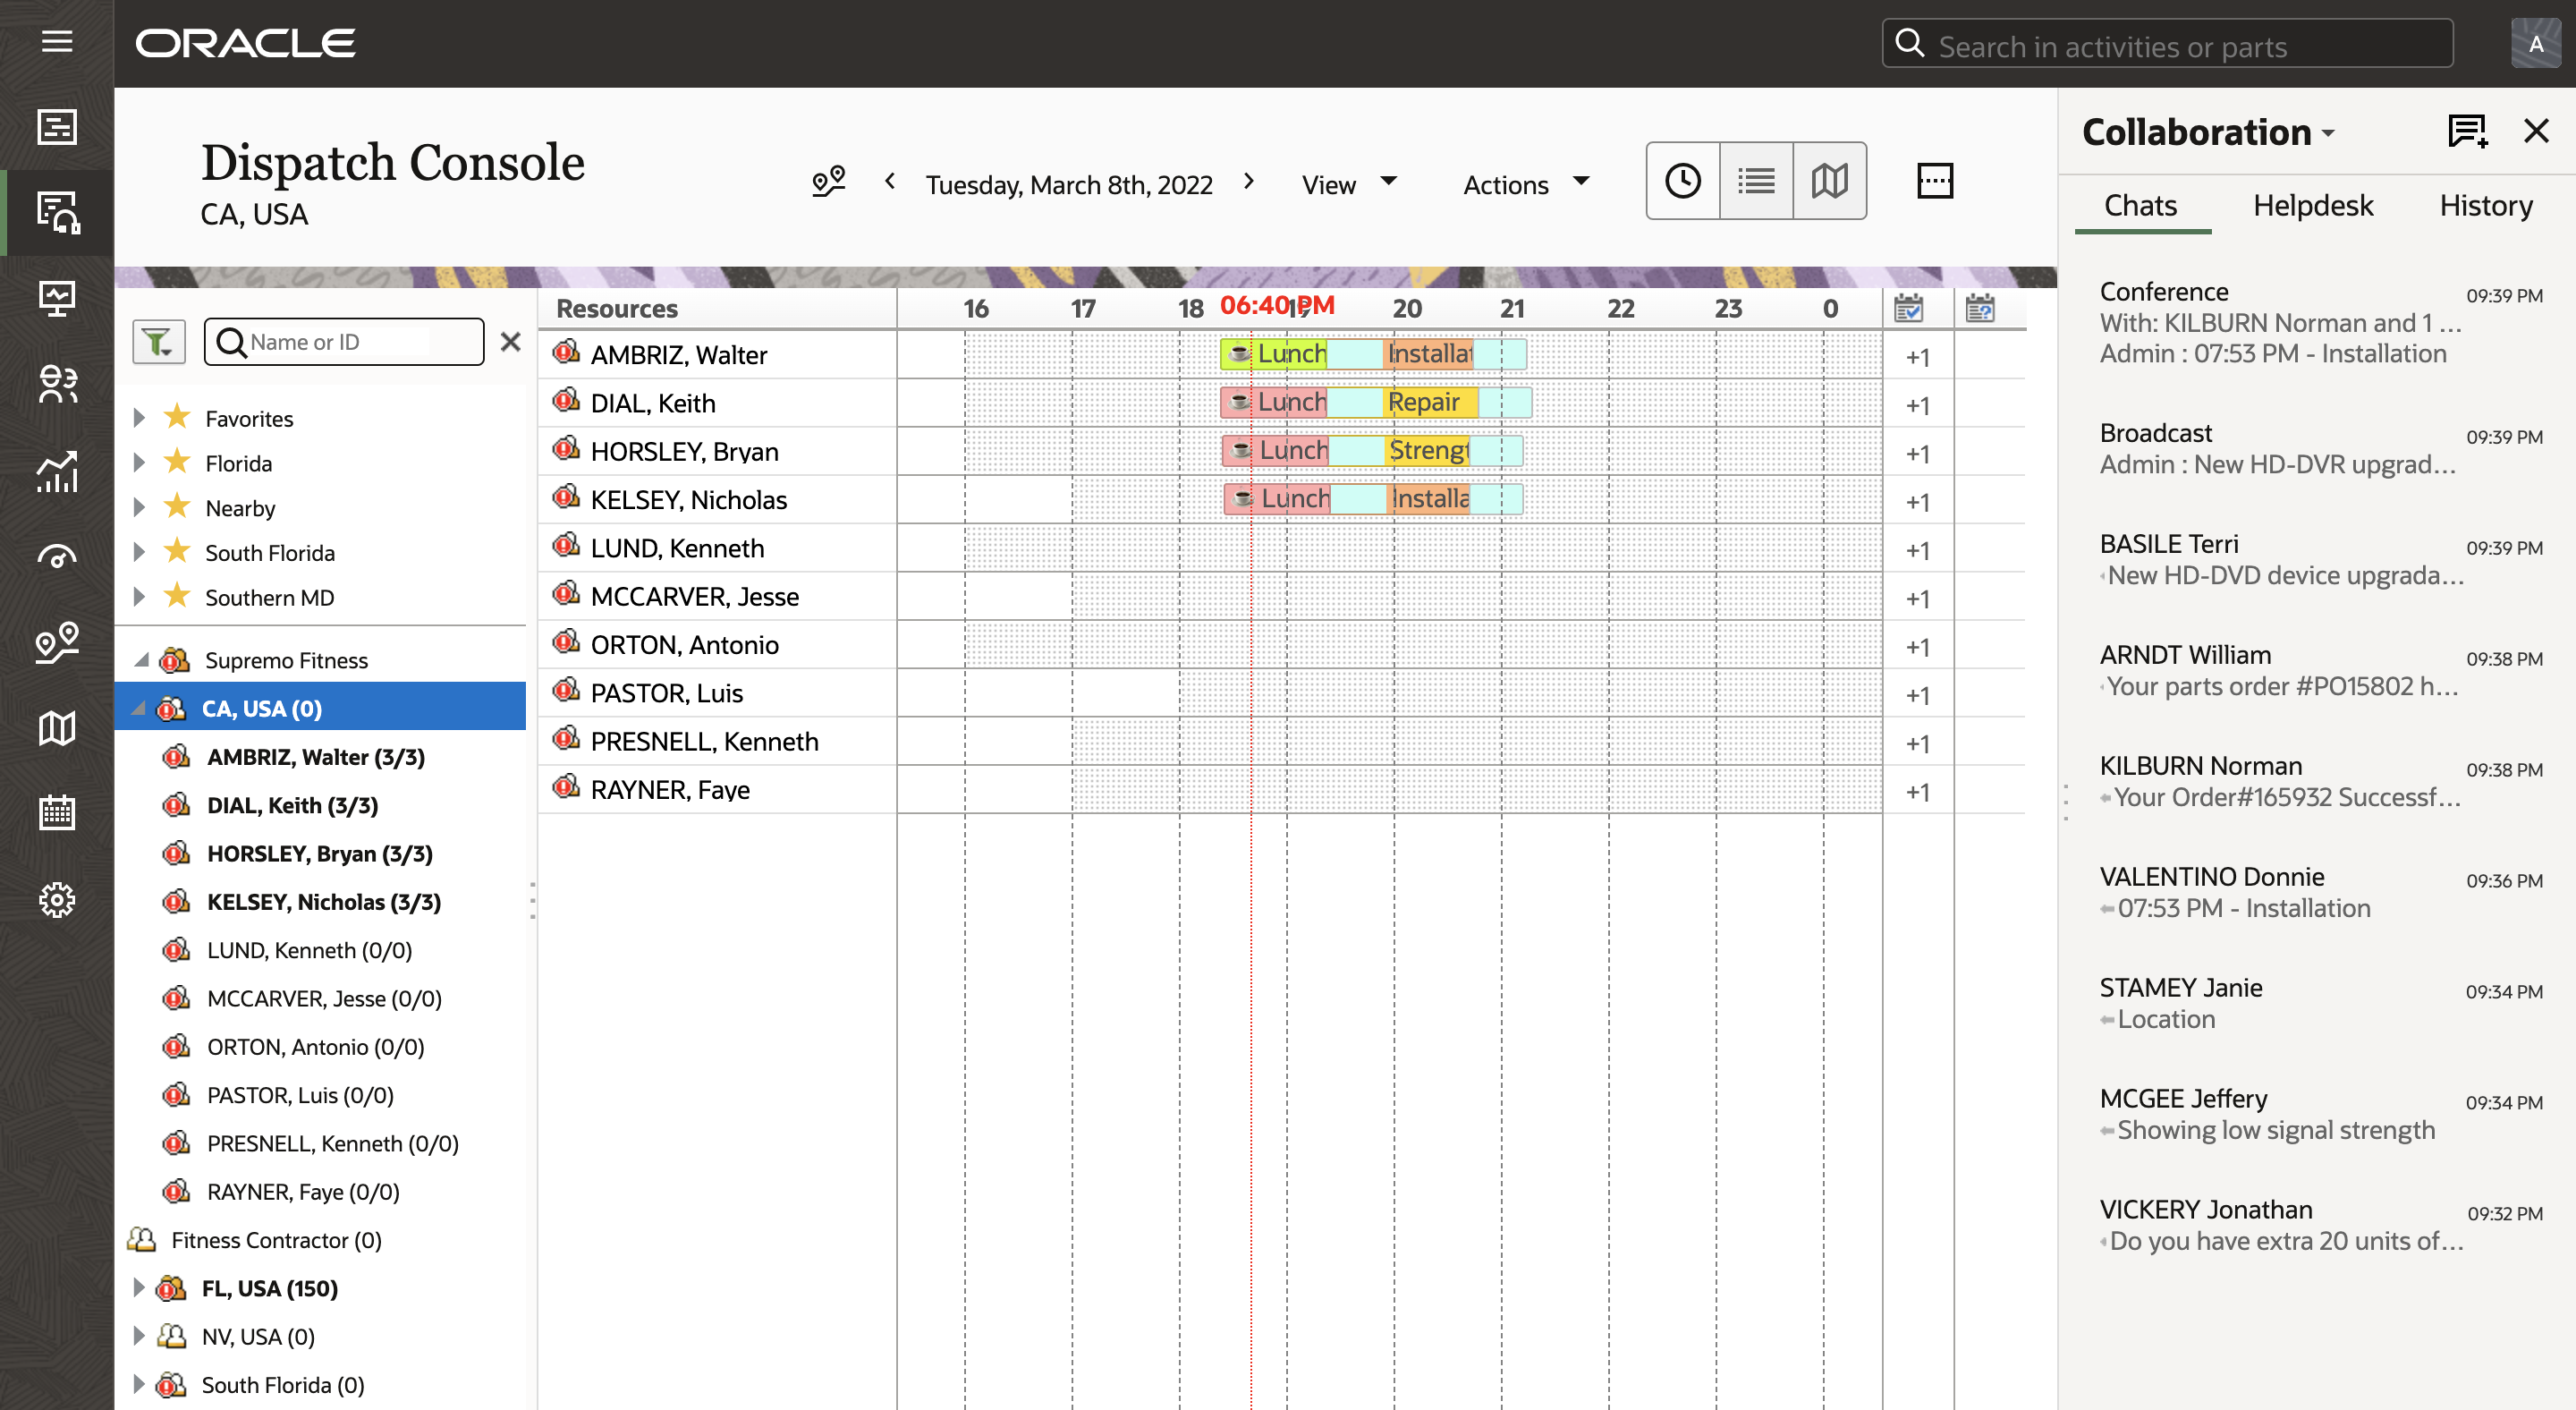The image size is (2576, 1410).
Task: Switch to the Helpdesk tab
Action: click(2312, 205)
